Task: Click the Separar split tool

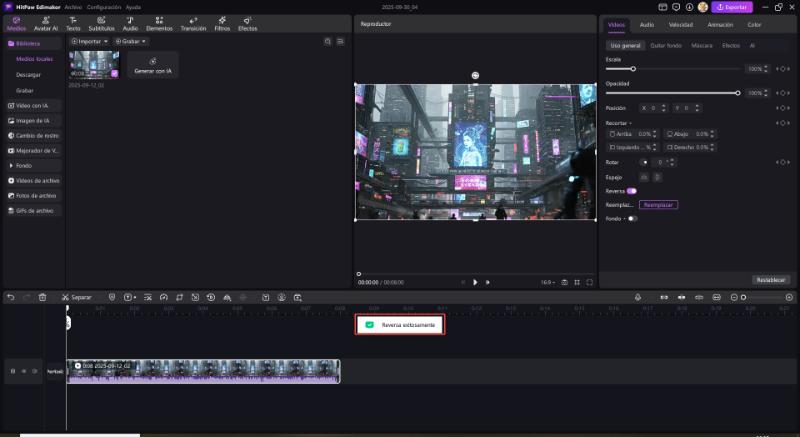Action: [75, 297]
